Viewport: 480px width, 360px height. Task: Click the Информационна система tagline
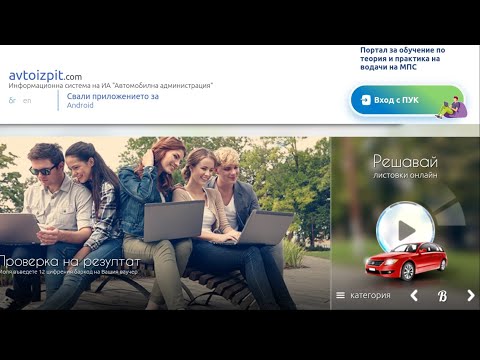[x=111, y=86]
